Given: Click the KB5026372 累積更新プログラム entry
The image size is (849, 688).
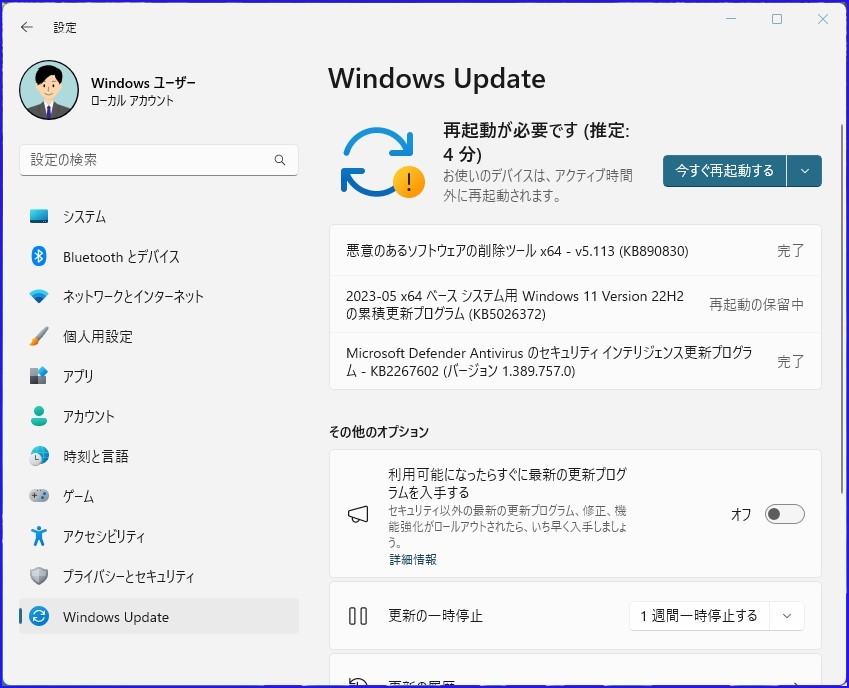Looking at the screenshot, I should (x=575, y=304).
